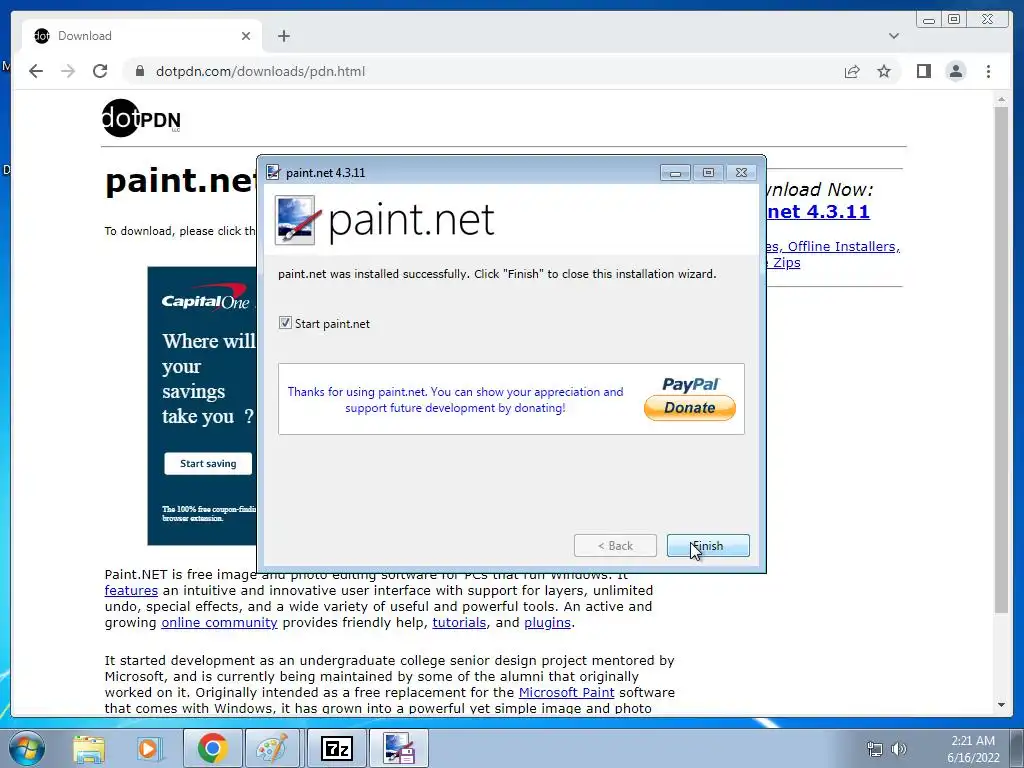
Task: Open the Microsoft Paint link
Action: click(566, 692)
